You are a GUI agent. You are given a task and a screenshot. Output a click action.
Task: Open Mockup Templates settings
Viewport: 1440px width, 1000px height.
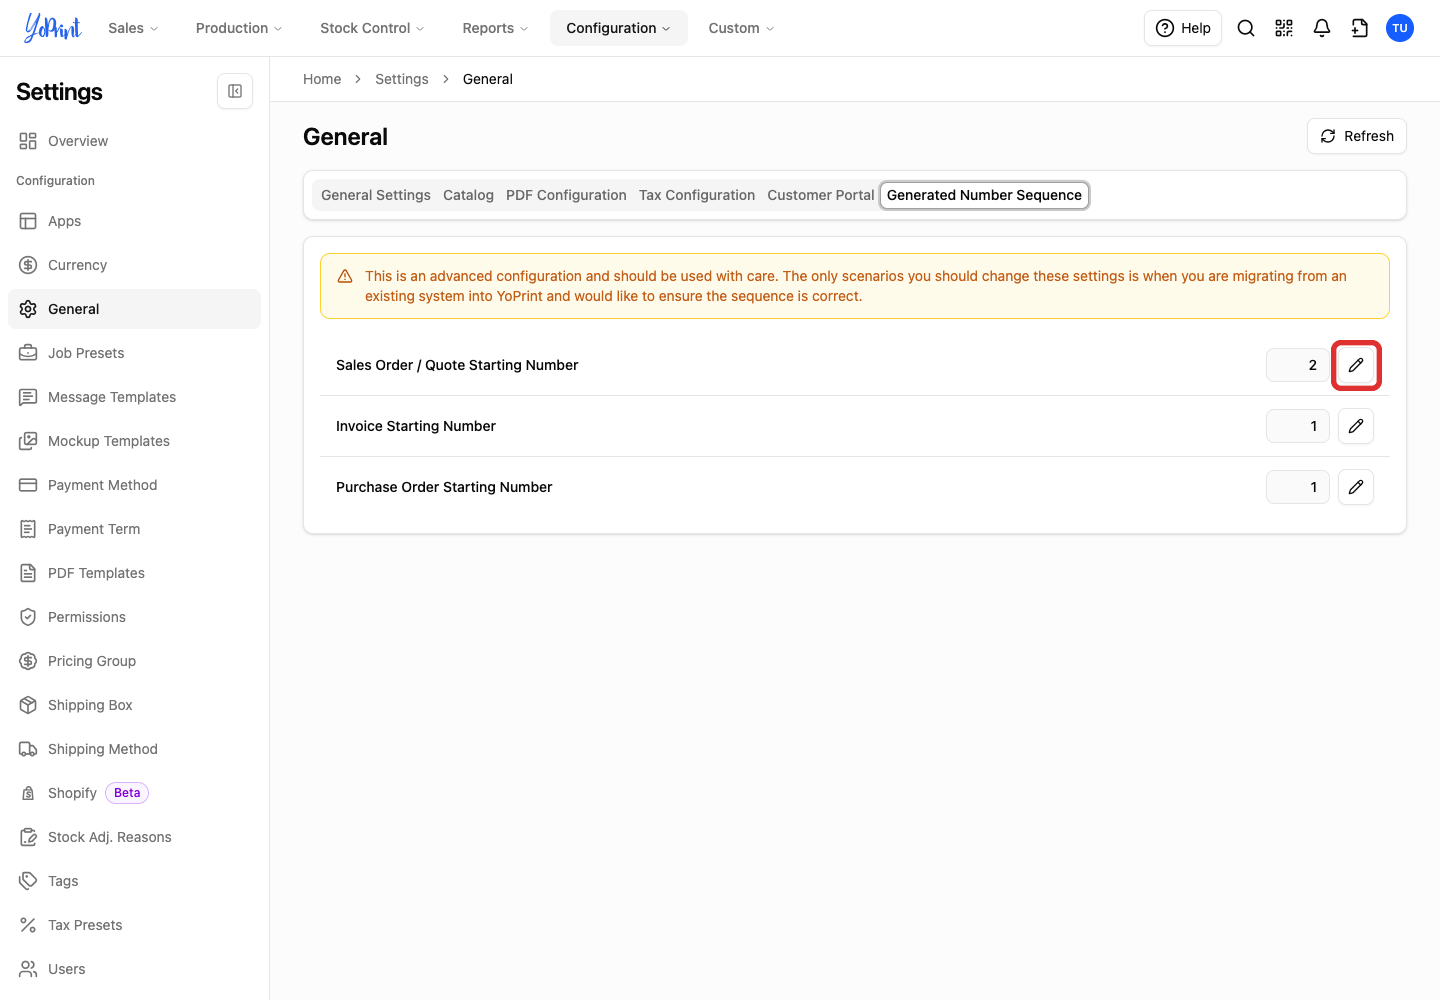click(134, 441)
